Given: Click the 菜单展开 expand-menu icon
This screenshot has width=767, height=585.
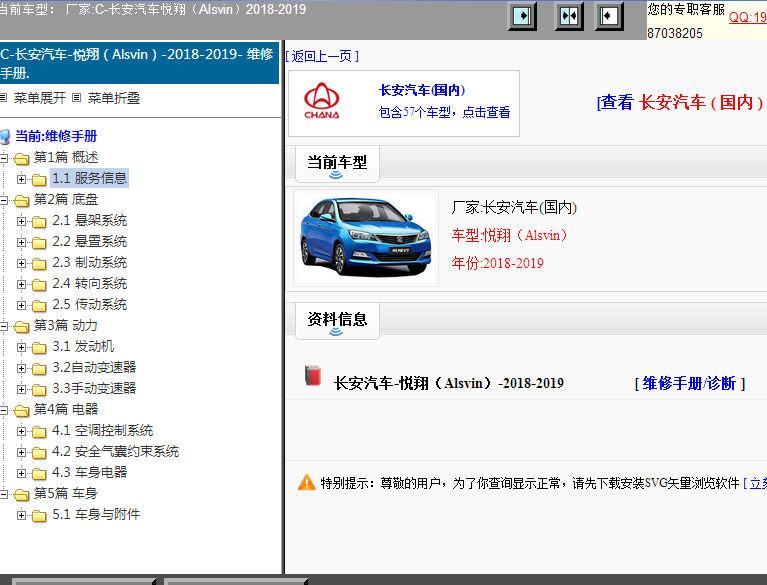Looking at the screenshot, I should pos(3,98).
